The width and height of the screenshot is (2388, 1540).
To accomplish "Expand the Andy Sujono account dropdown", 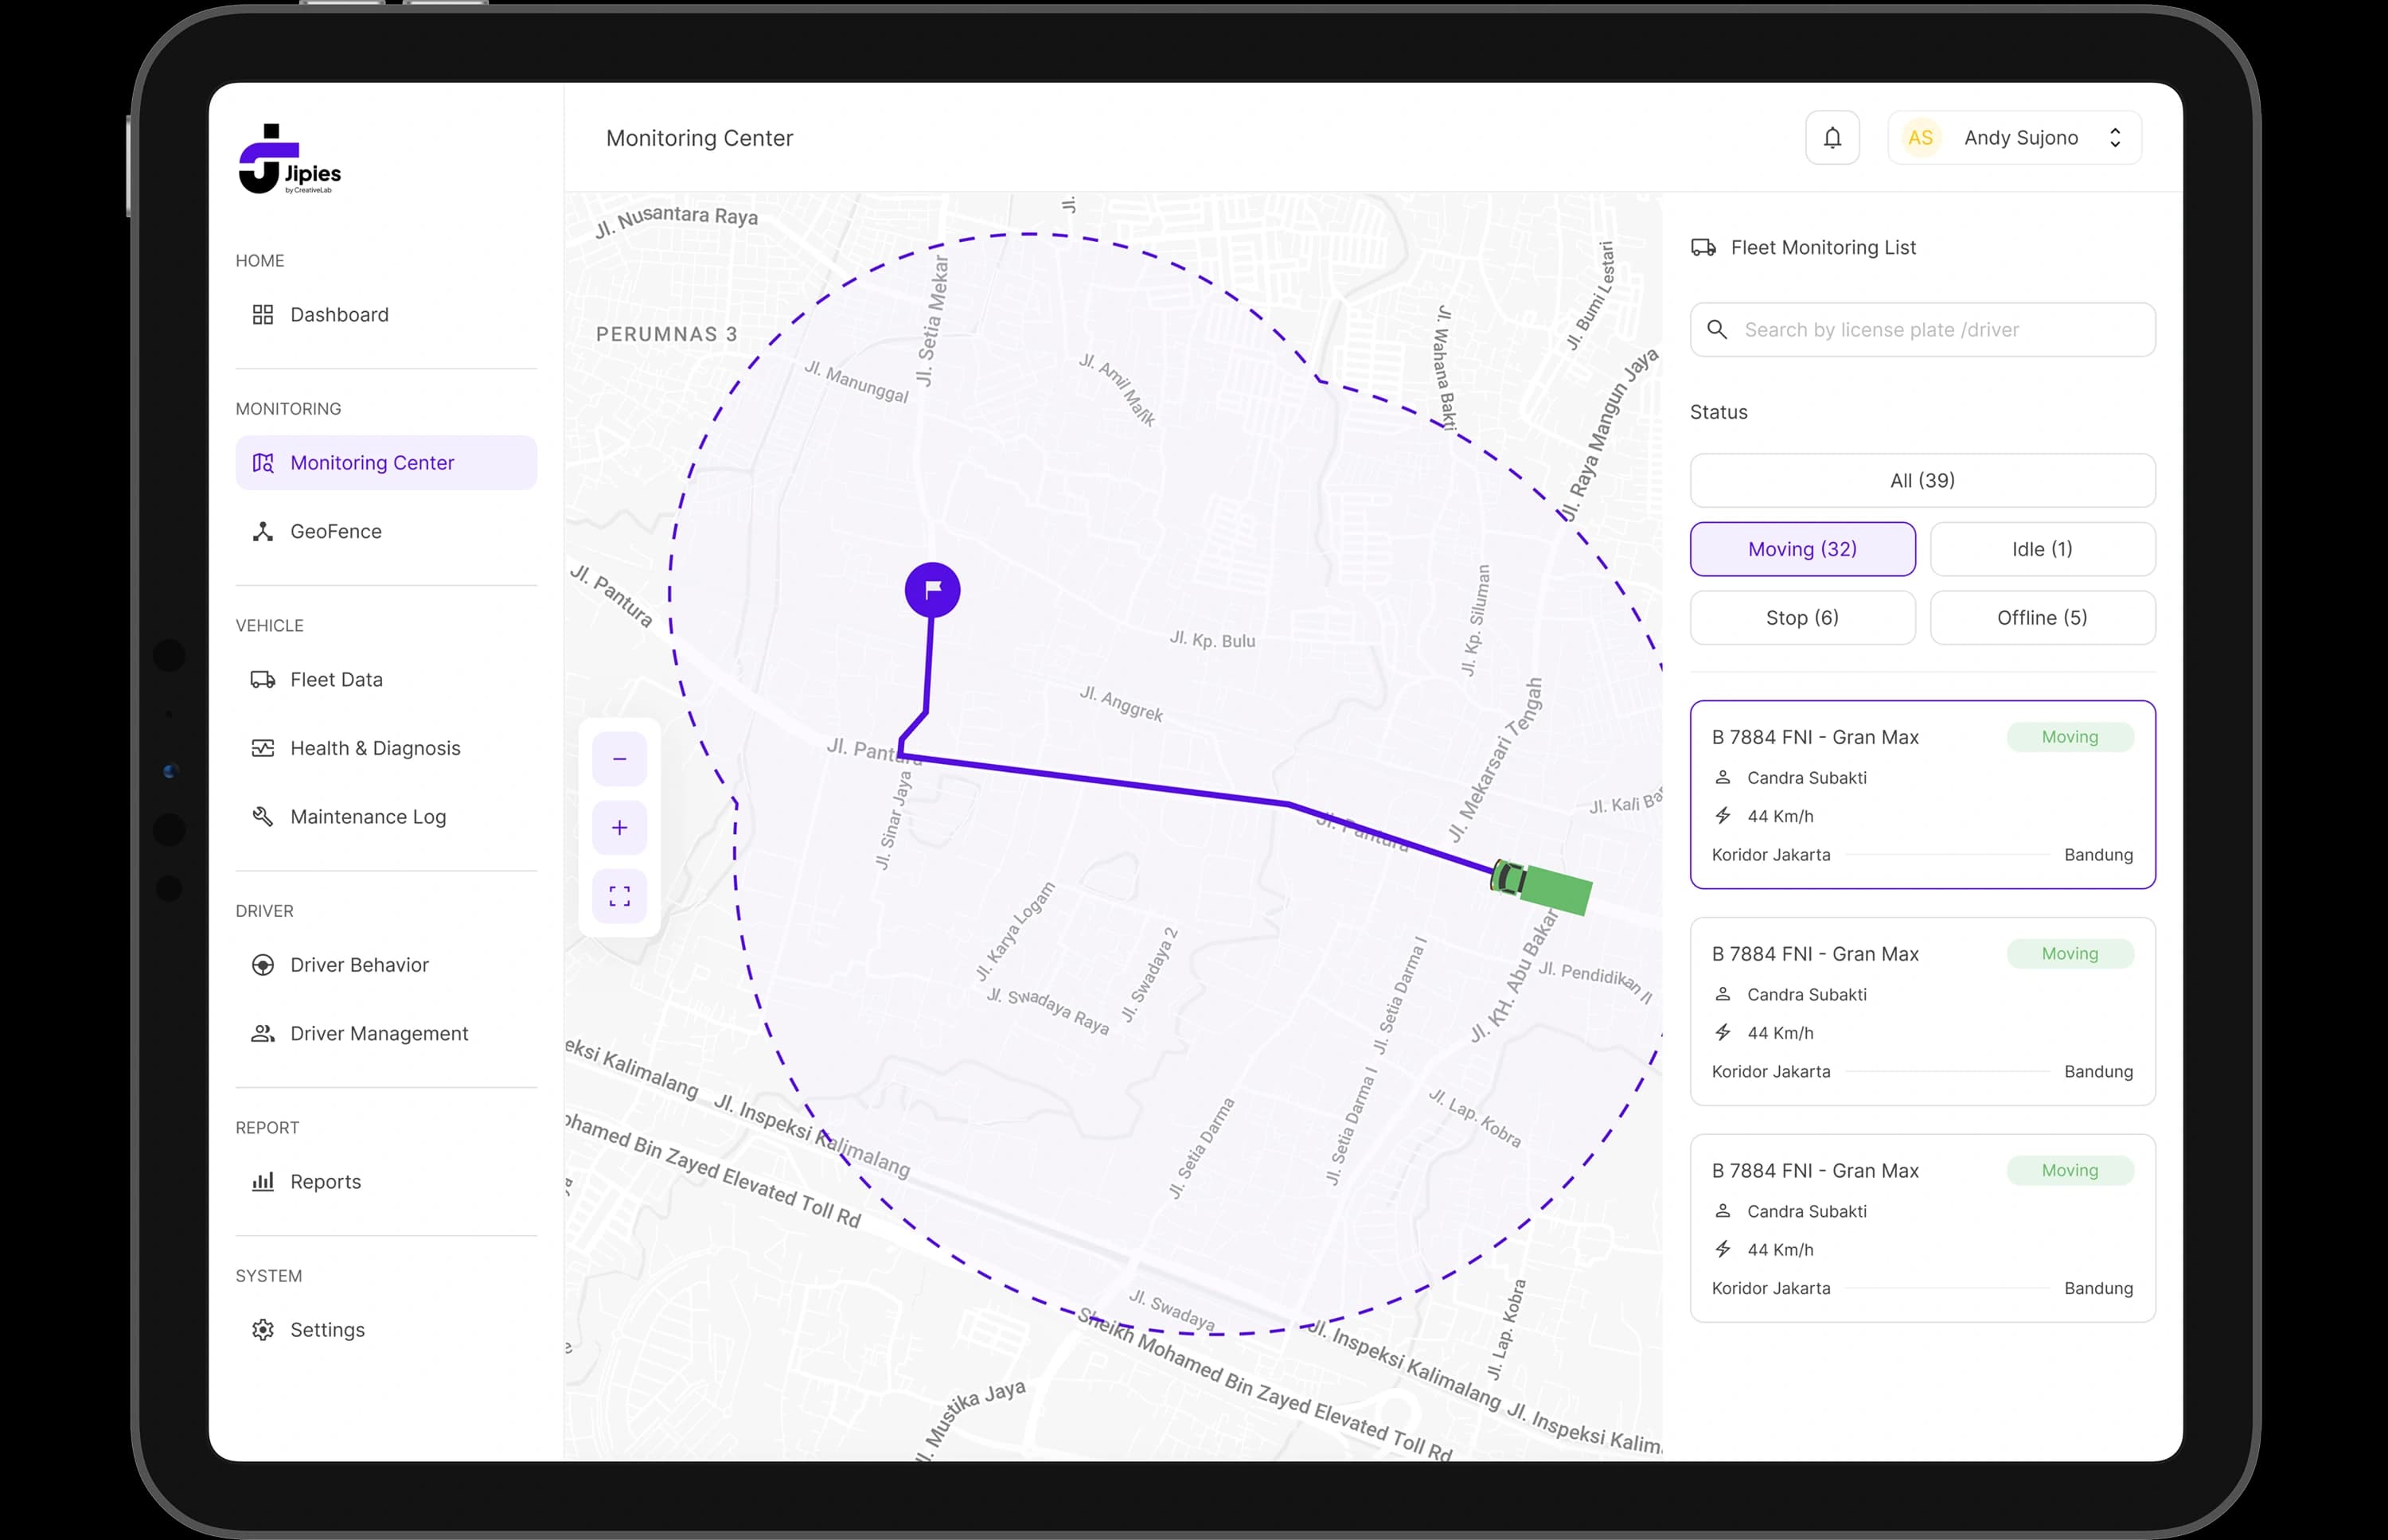I will 2015,138.
